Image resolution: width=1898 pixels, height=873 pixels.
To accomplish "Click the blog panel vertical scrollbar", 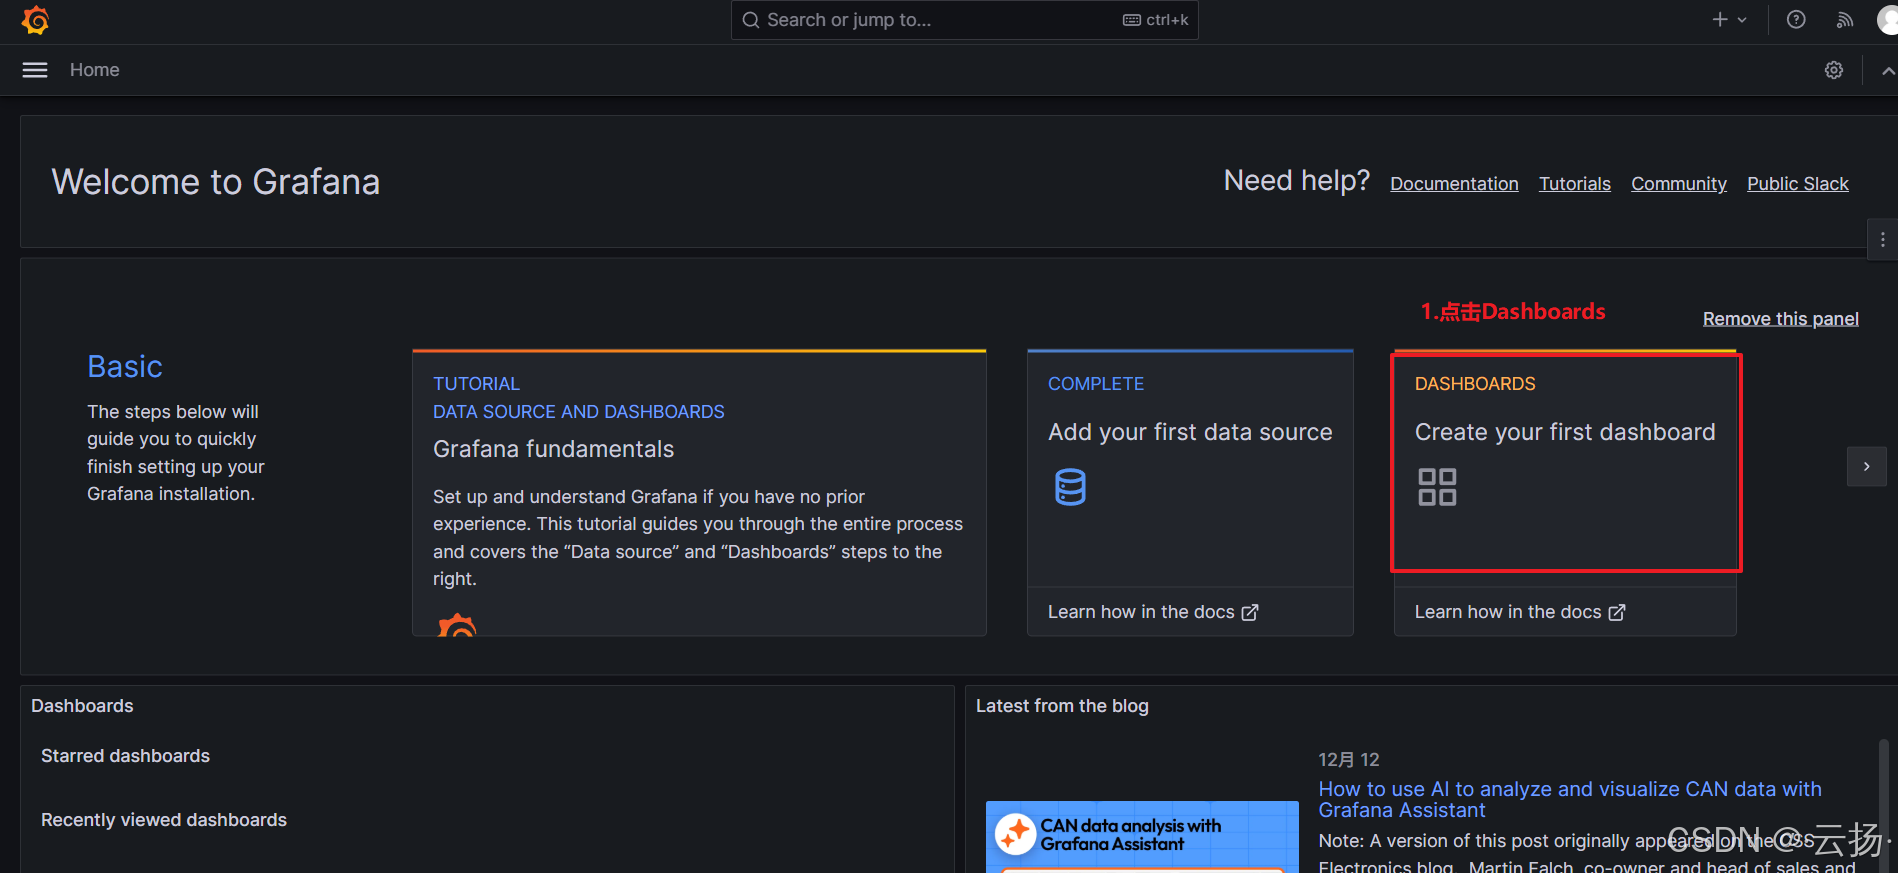I will 1884,805.
